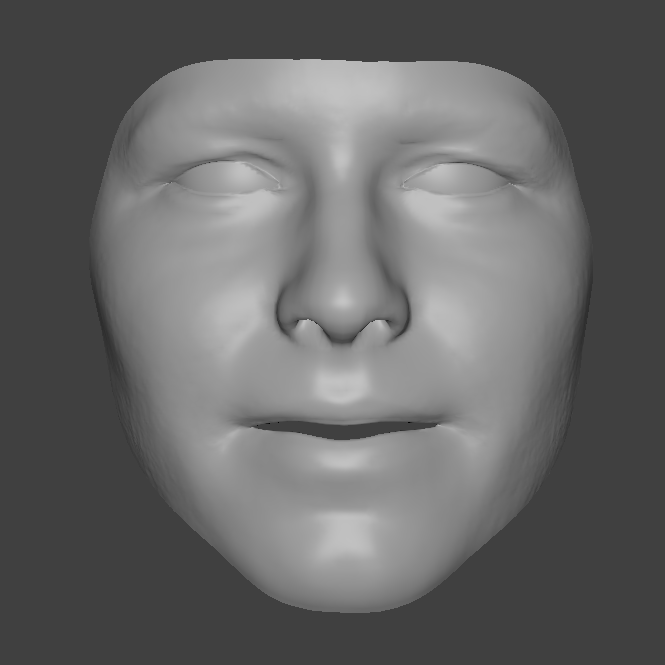
Task: Select the 3D face mesh in viewport
Action: click(x=341, y=336)
